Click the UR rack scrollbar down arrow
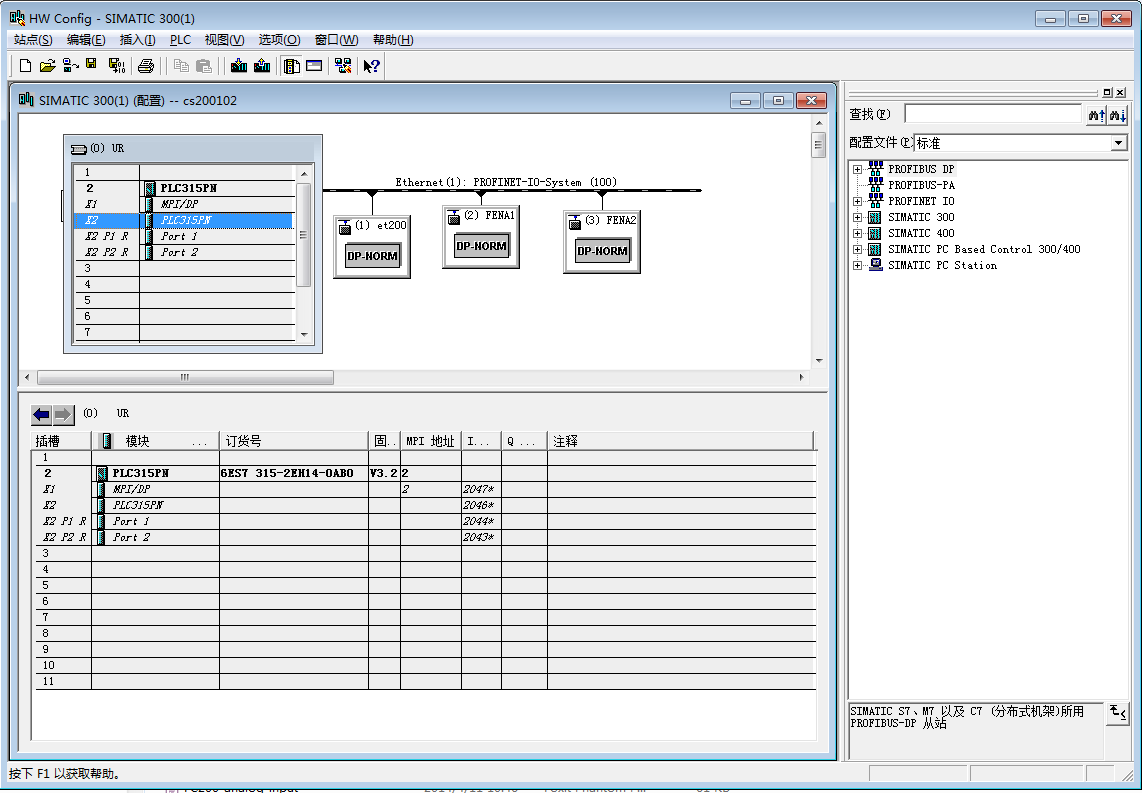Screen dimensions: 1142x793 (304, 335)
